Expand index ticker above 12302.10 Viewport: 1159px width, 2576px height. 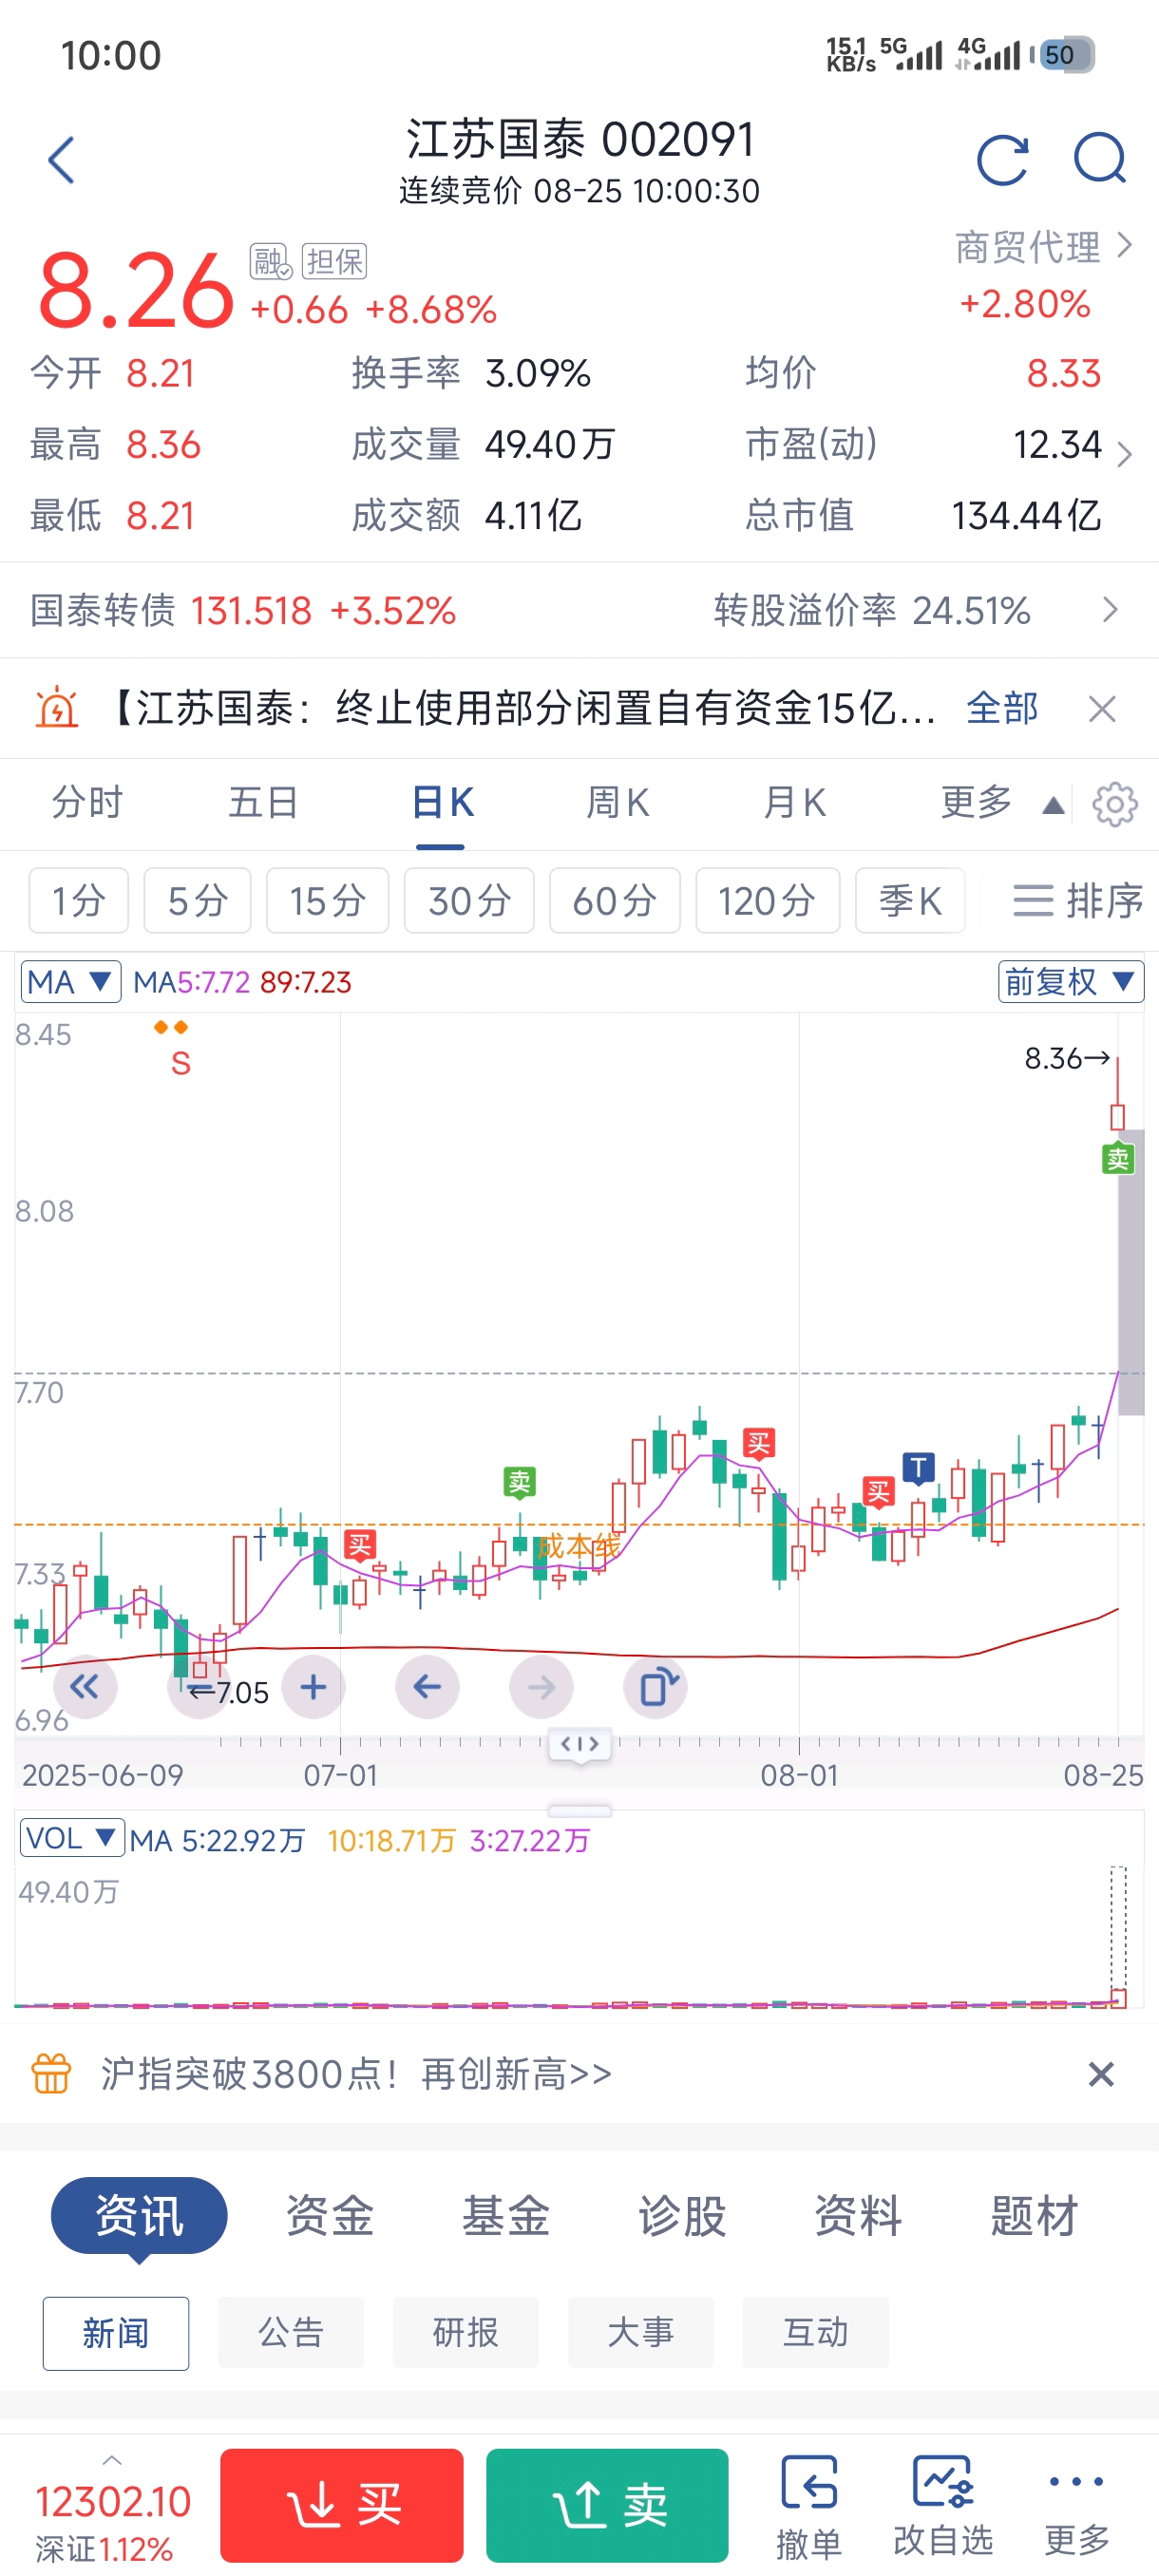[112, 2460]
